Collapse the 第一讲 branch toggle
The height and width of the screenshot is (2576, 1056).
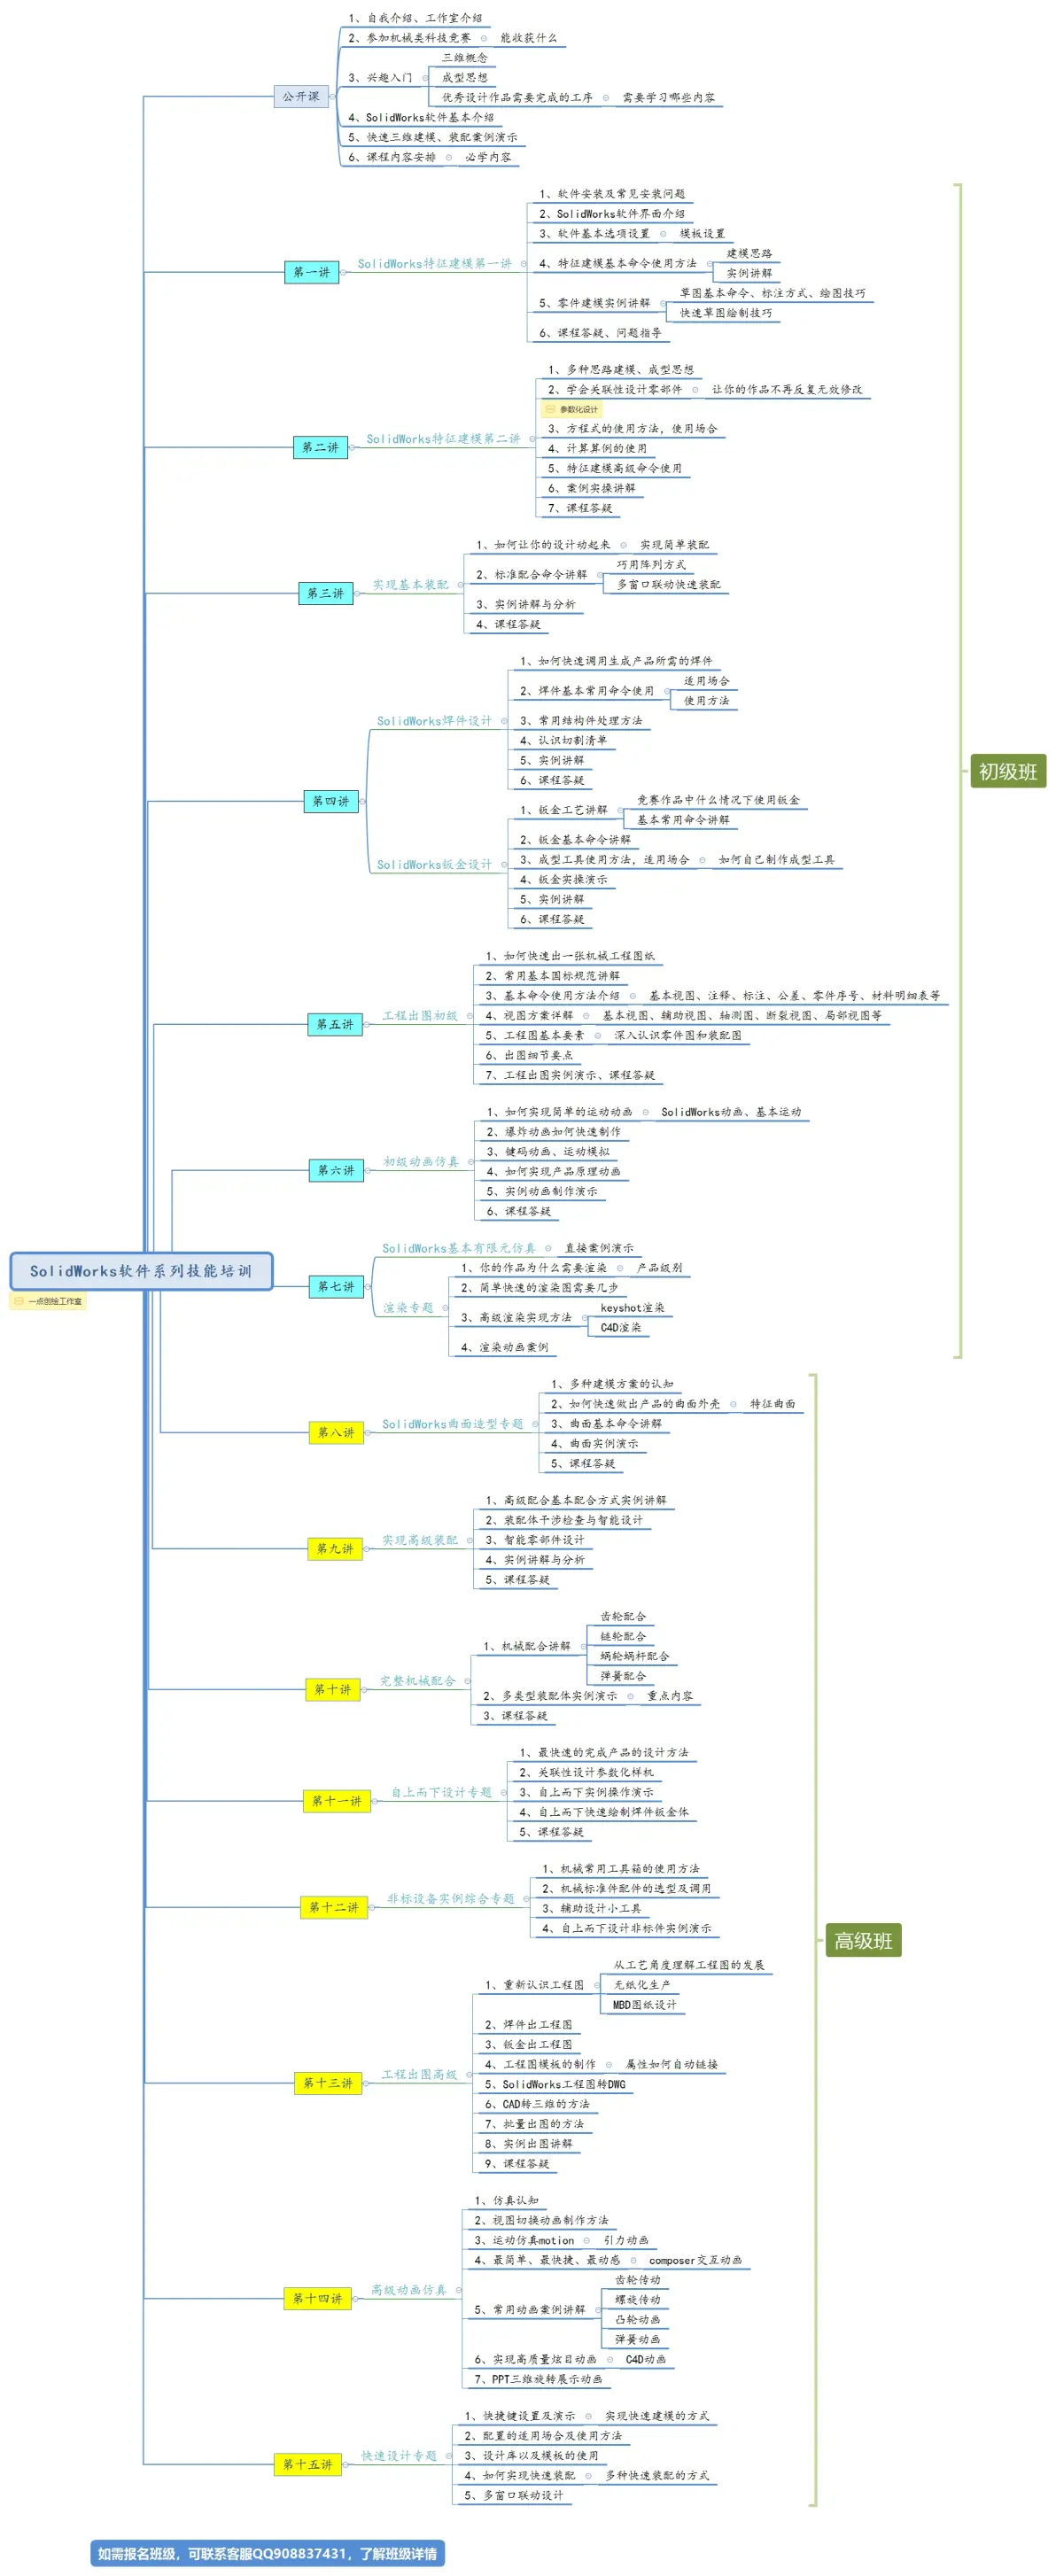pos(343,272)
